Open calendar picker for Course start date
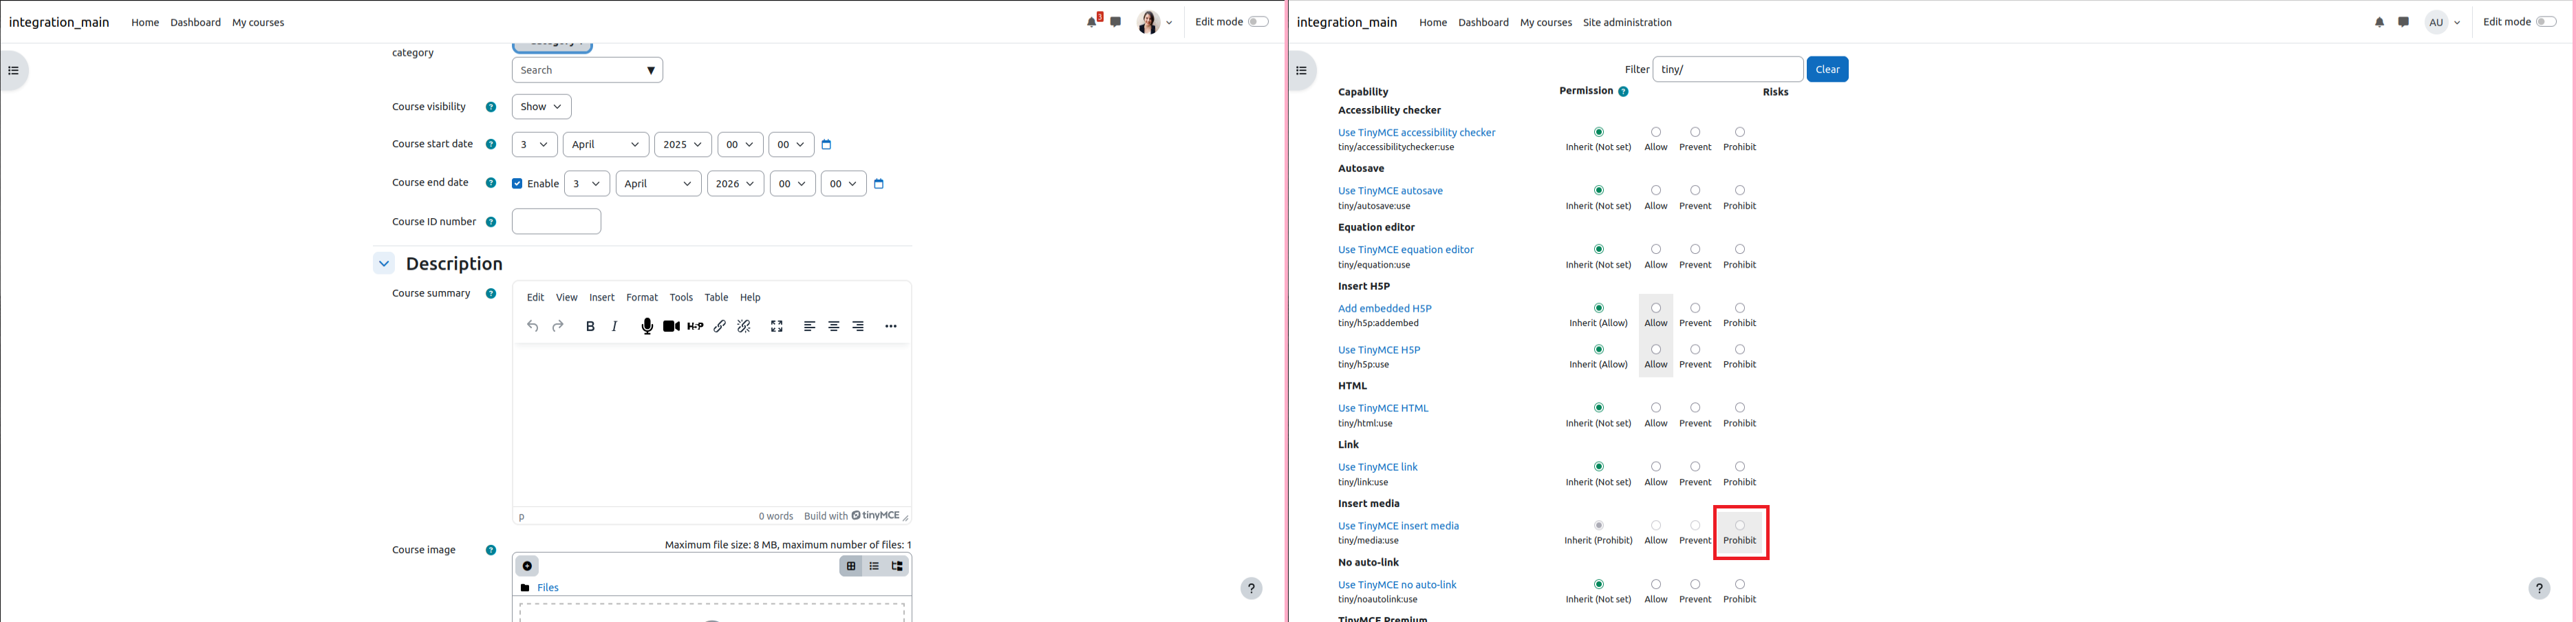 (826, 145)
